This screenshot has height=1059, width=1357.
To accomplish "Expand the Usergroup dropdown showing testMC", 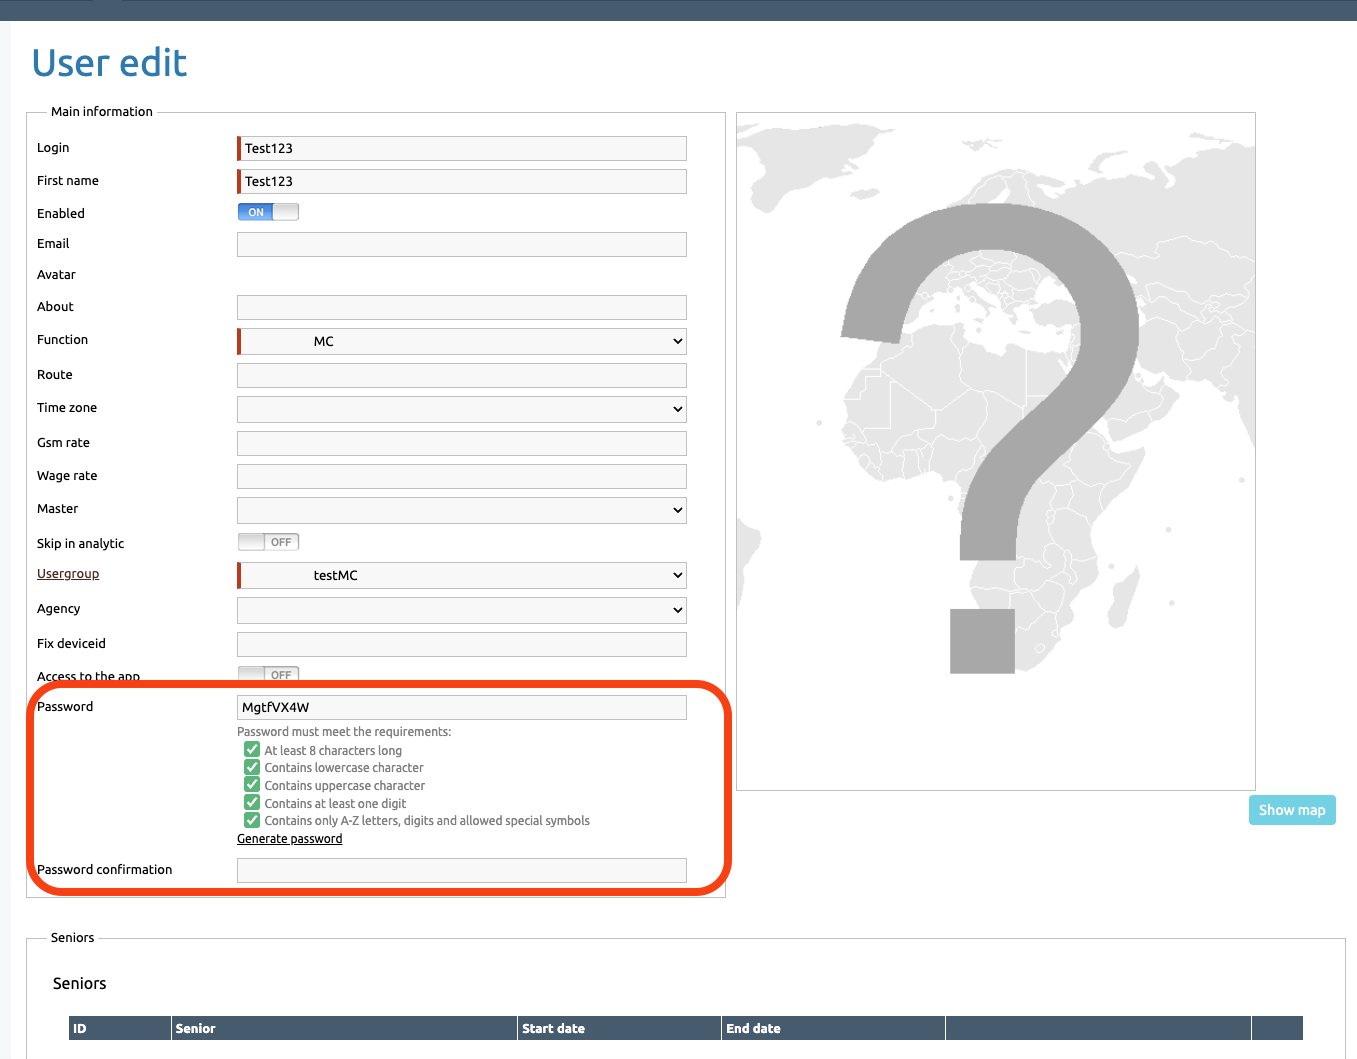I will click(462, 575).
